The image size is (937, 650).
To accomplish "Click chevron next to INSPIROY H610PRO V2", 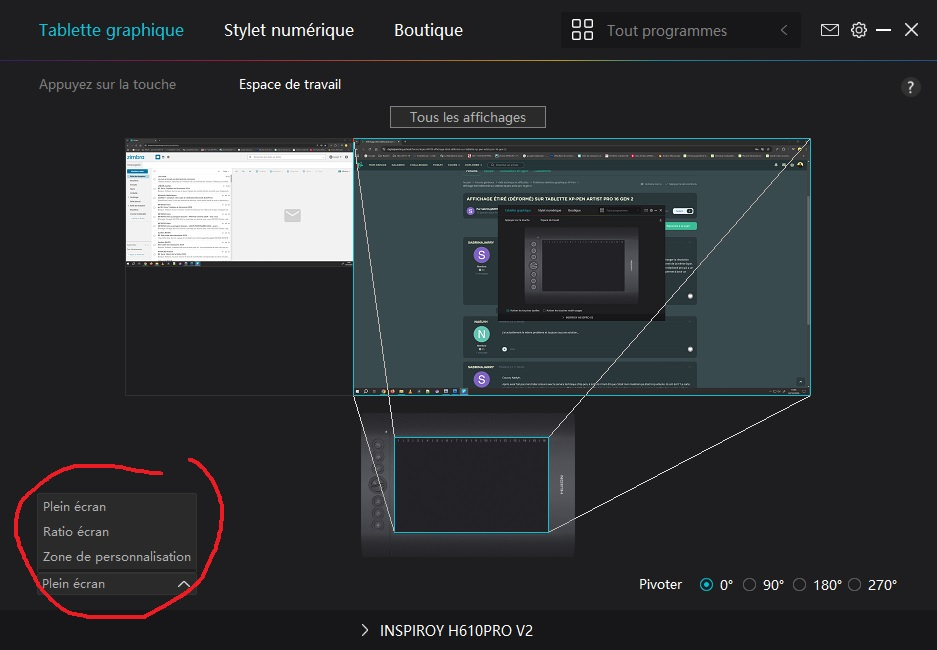I will tap(364, 630).
